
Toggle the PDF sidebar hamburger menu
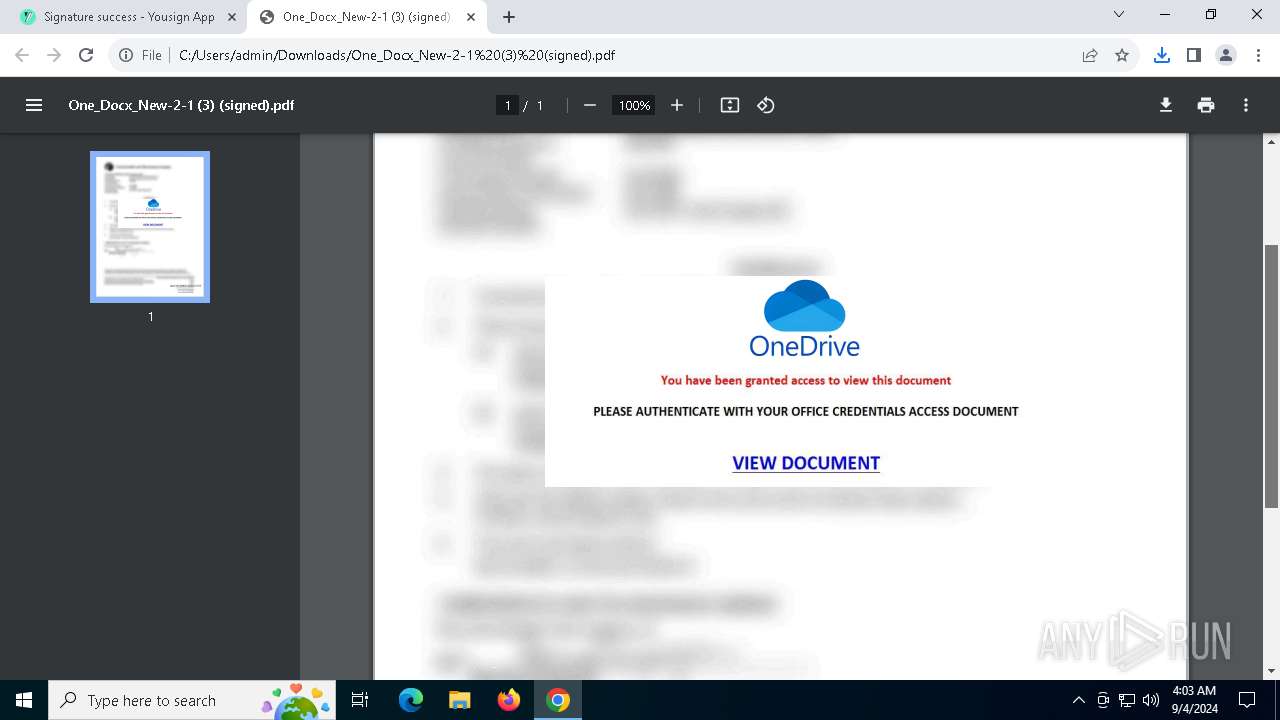[34, 105]
